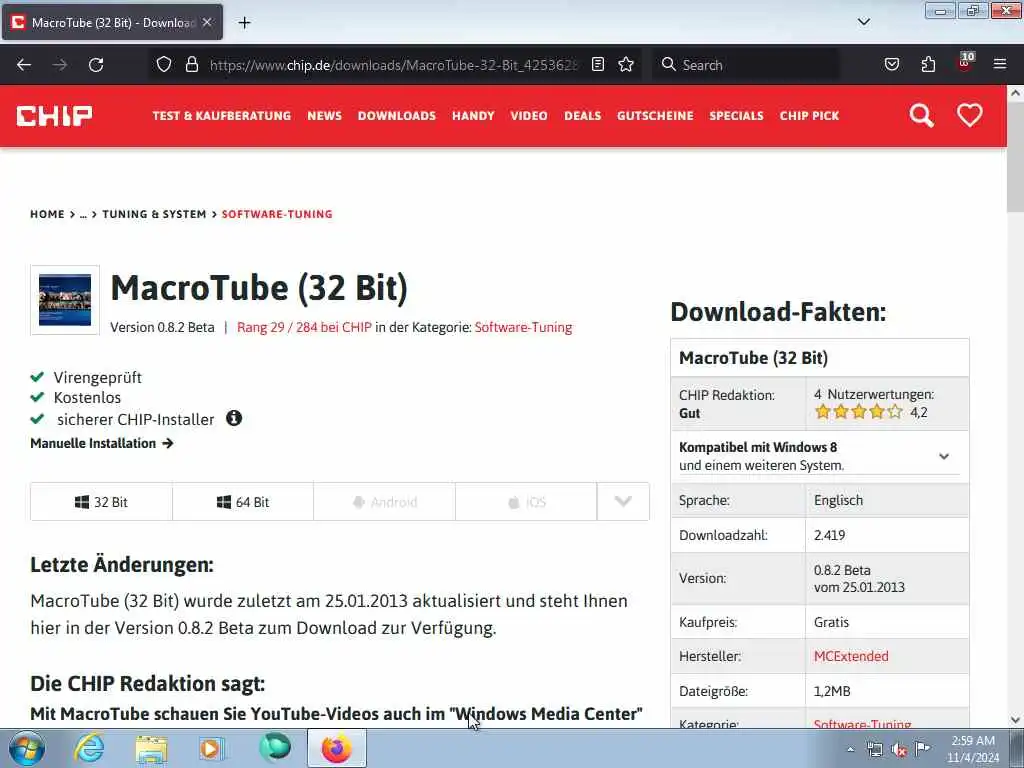1024x768 pixels.
Task: Click the greyed-out forward navigation arrow
Action: (60, 65)
